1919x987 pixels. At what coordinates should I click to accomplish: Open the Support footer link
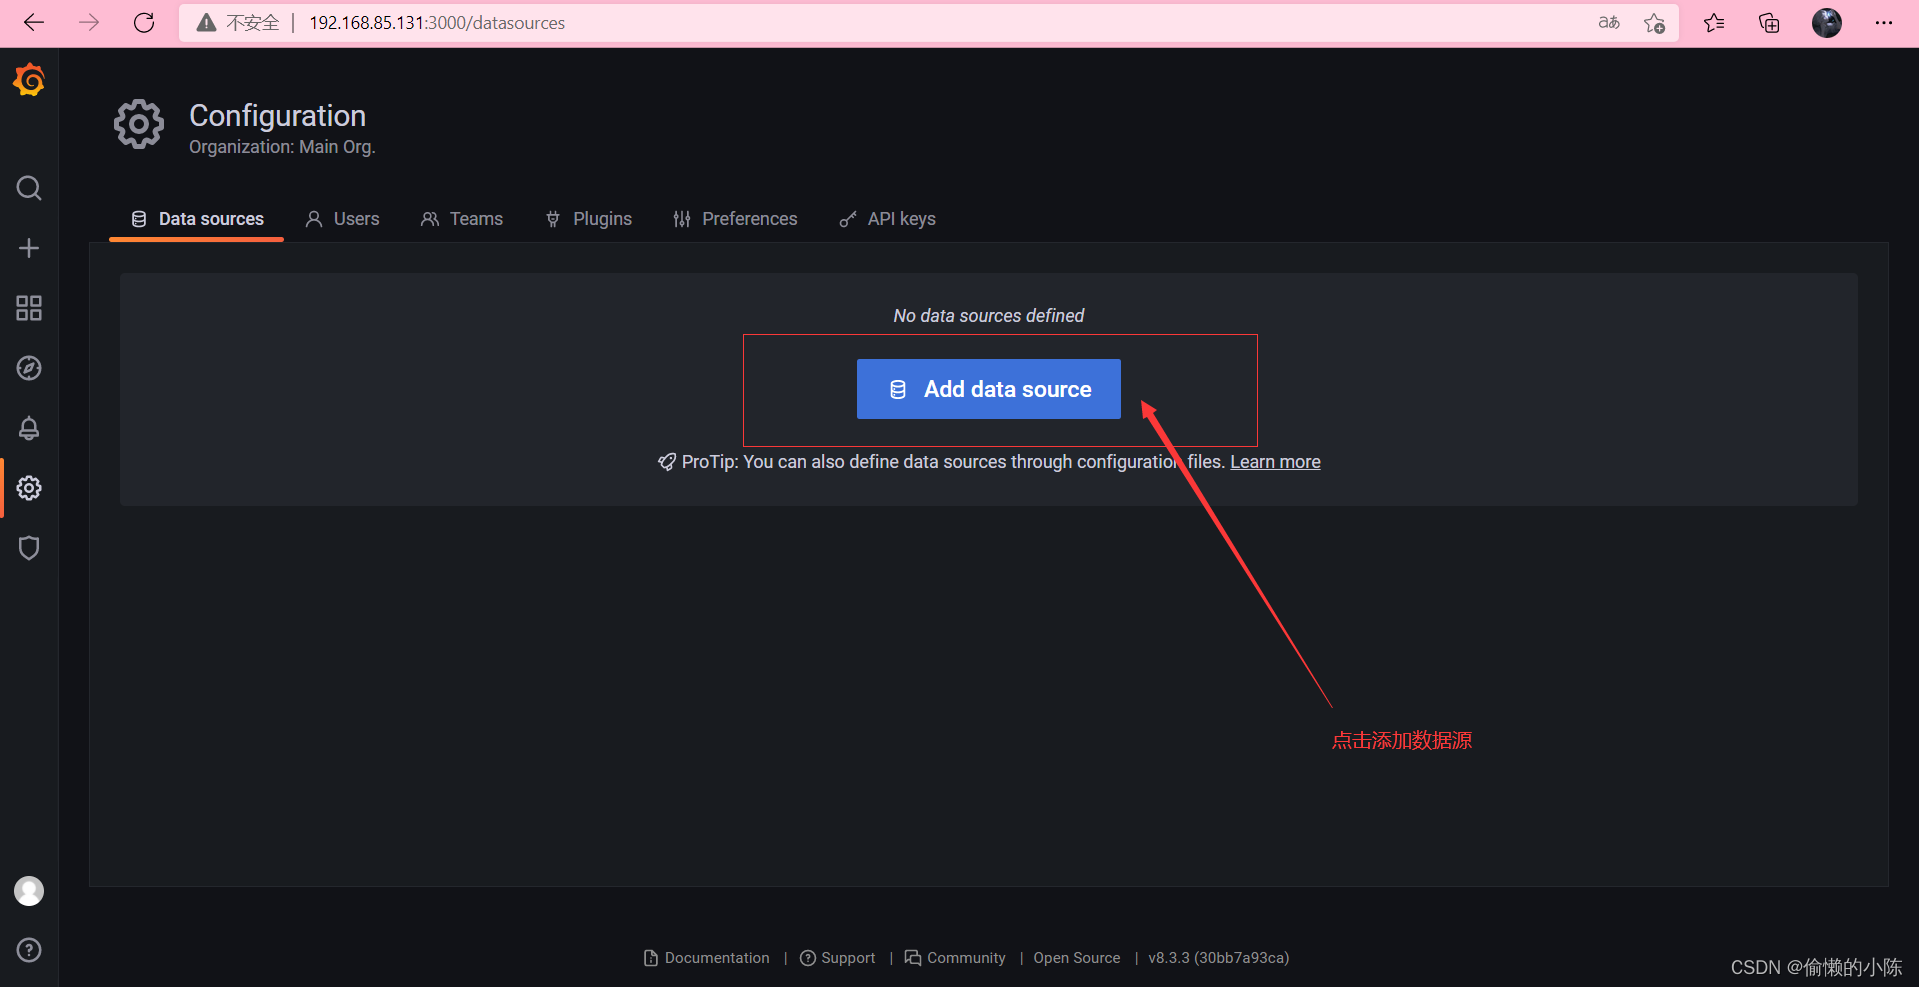point(837,958)
